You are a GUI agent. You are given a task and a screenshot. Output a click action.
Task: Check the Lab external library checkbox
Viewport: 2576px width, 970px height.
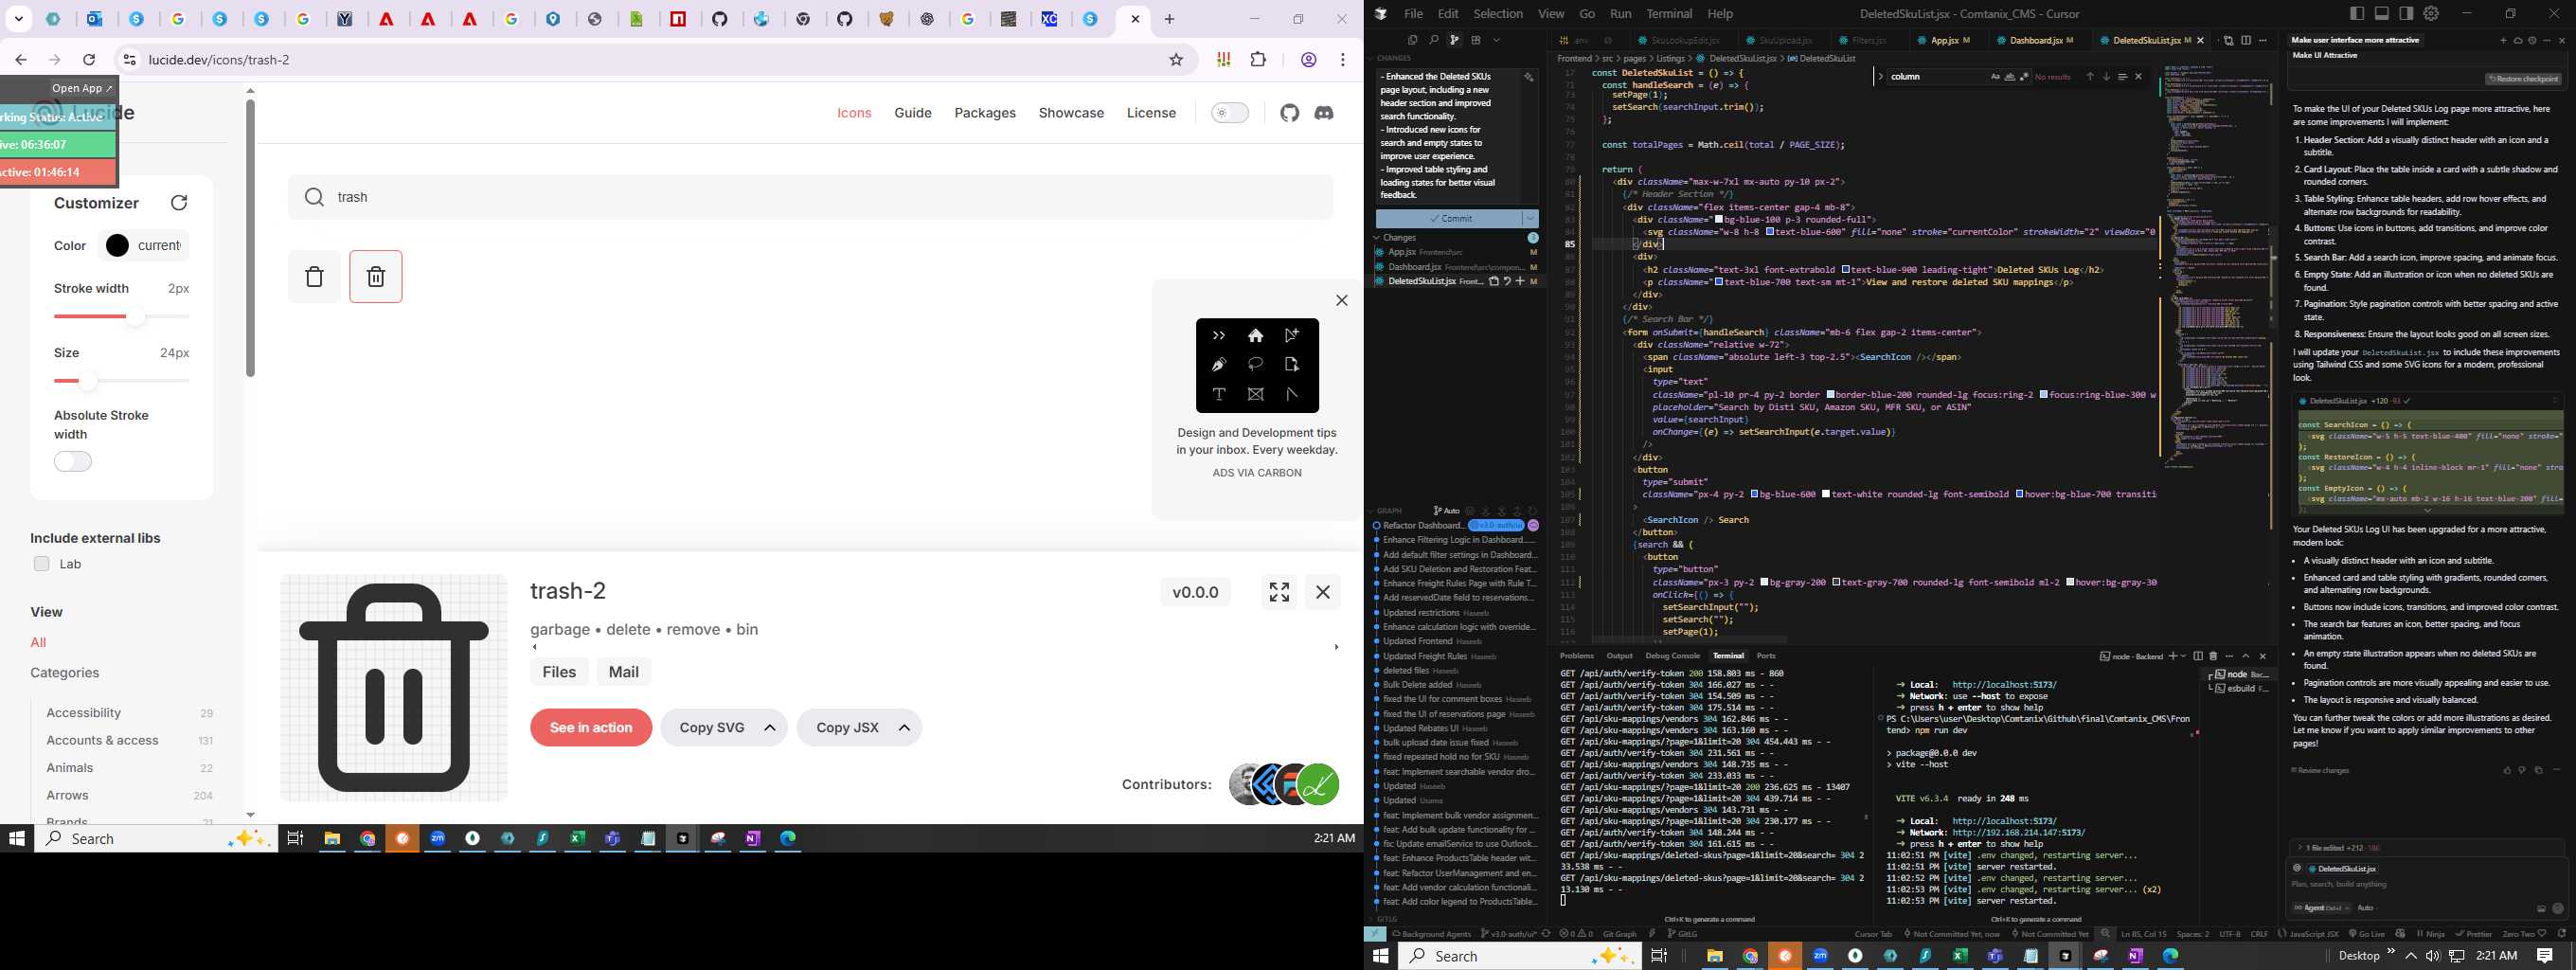point(41,564)
